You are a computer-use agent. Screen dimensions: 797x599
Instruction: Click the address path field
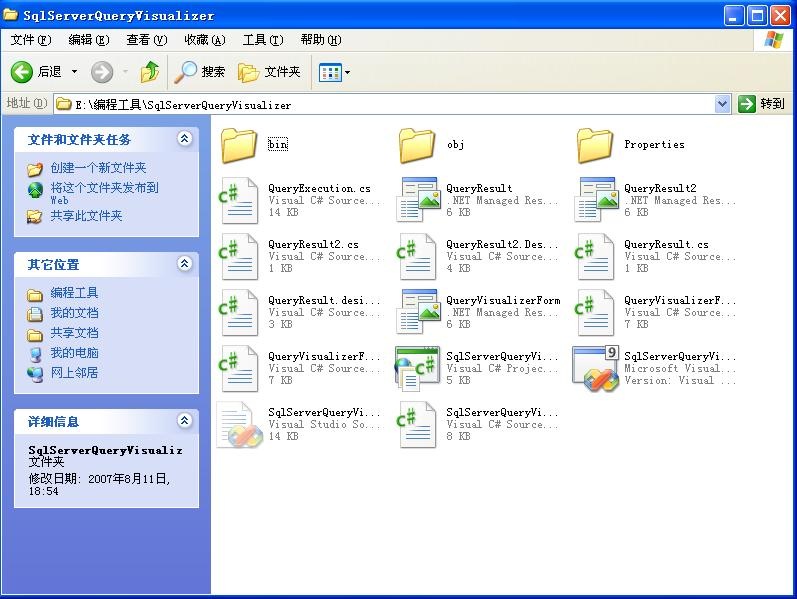(391, 105)
